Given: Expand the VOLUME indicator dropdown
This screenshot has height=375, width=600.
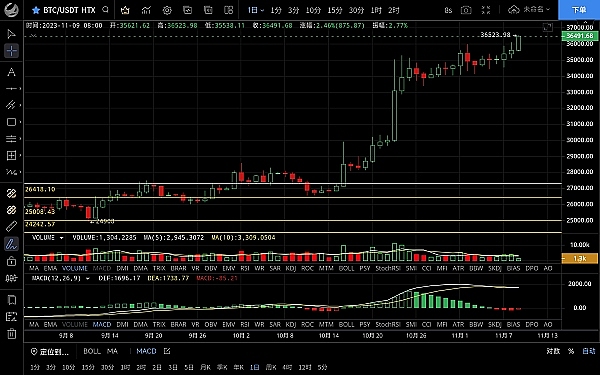Looking at the screenshot, I should pos(61,238).
